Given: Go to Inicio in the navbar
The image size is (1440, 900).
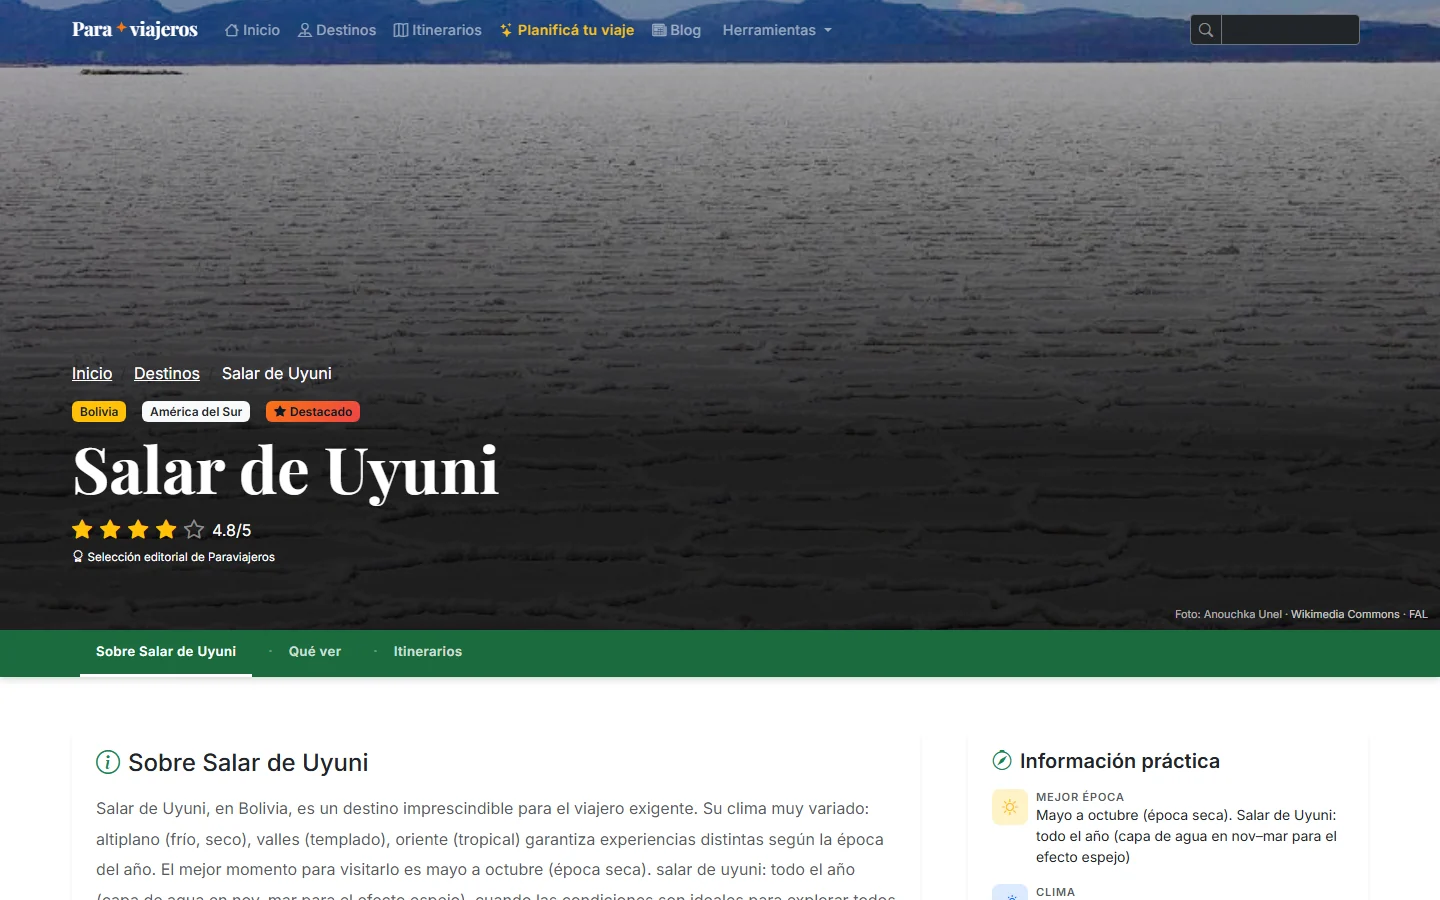Looking at the screenshot, I should [252, 30].
